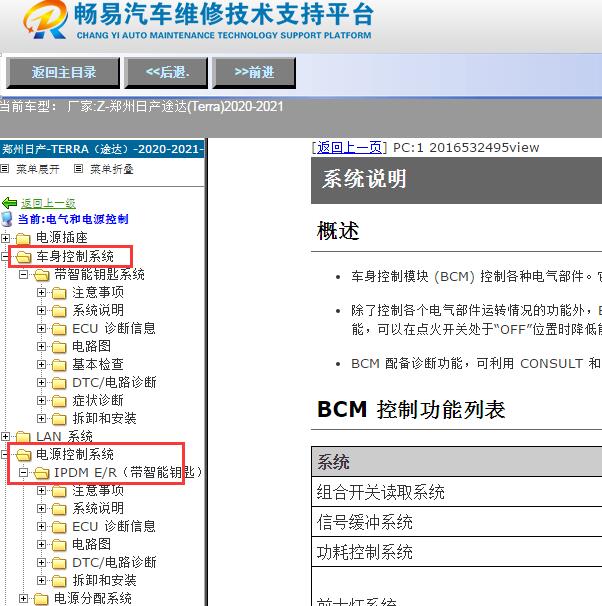The height and width of the screenshot is (606, 602).
Task: Select DTC/电路诊断 under IPDM E/R
Action: click(114, 562)
